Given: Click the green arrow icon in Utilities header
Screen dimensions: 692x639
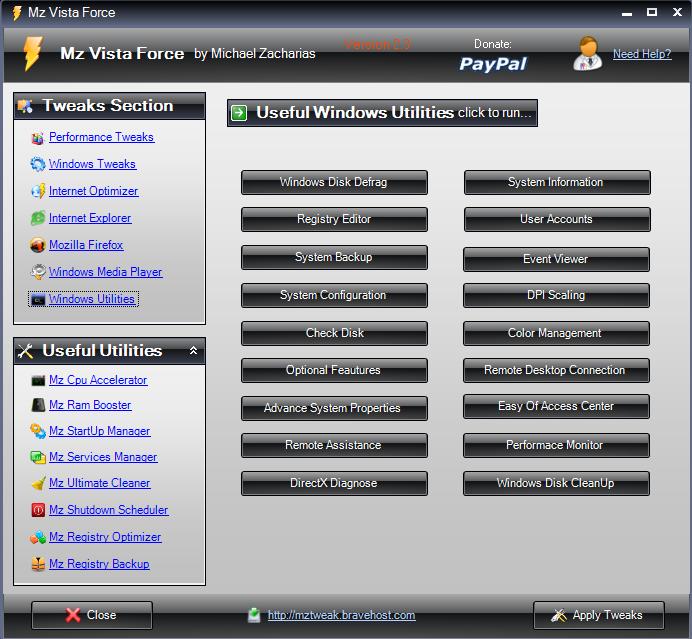Looking at the screenshot, I should pyautogui.click(x=239, y=113).
